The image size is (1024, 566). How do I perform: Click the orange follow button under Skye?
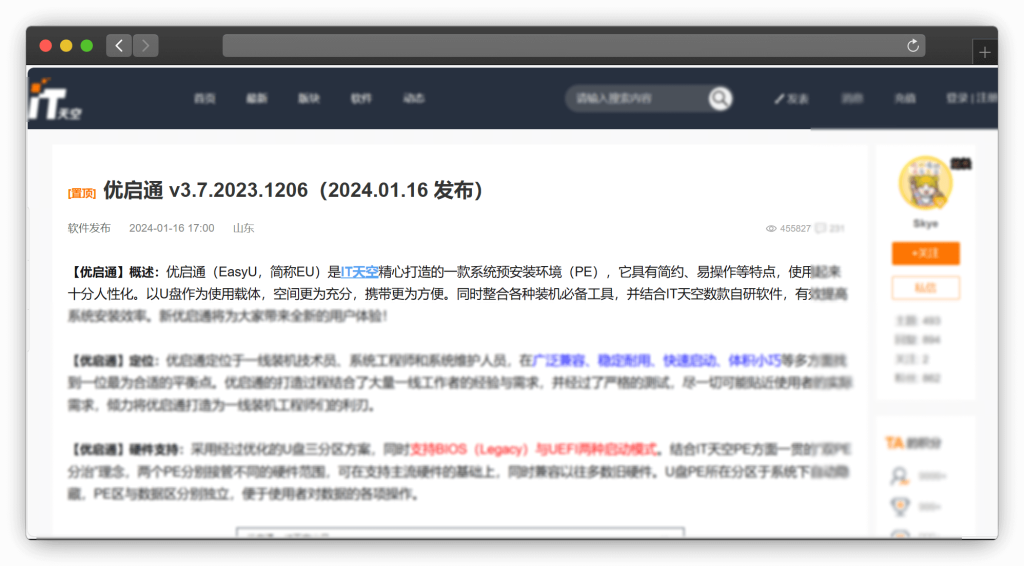coord(925,253)
